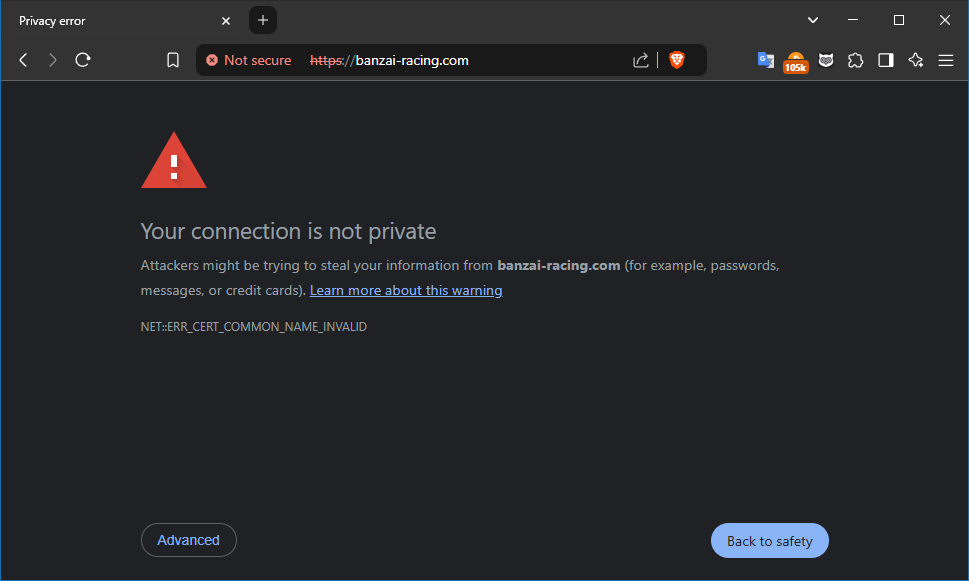Image resolution: width=969 pixels, height=581 pixels.
Task: Open the Extensions puzzle piece menu
Action: point(855,60)
